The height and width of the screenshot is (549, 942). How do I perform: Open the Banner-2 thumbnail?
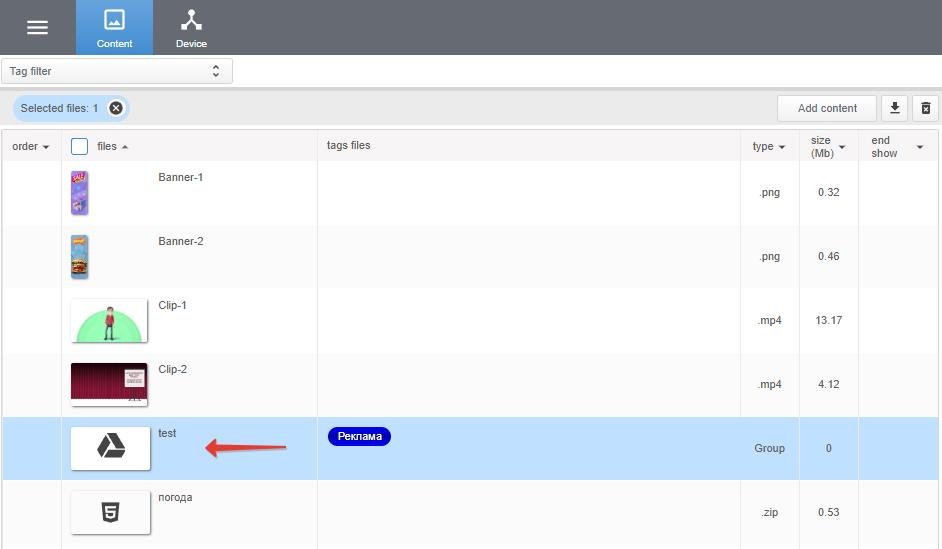[79, 257]
